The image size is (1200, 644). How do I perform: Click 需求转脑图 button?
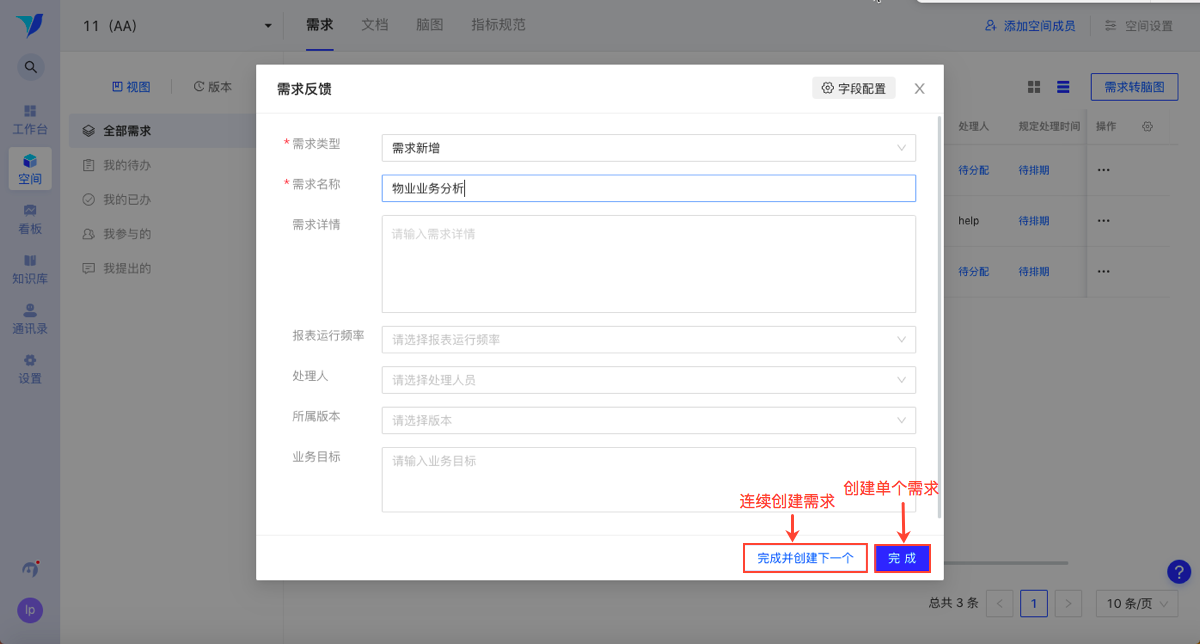coord(1134,87)
